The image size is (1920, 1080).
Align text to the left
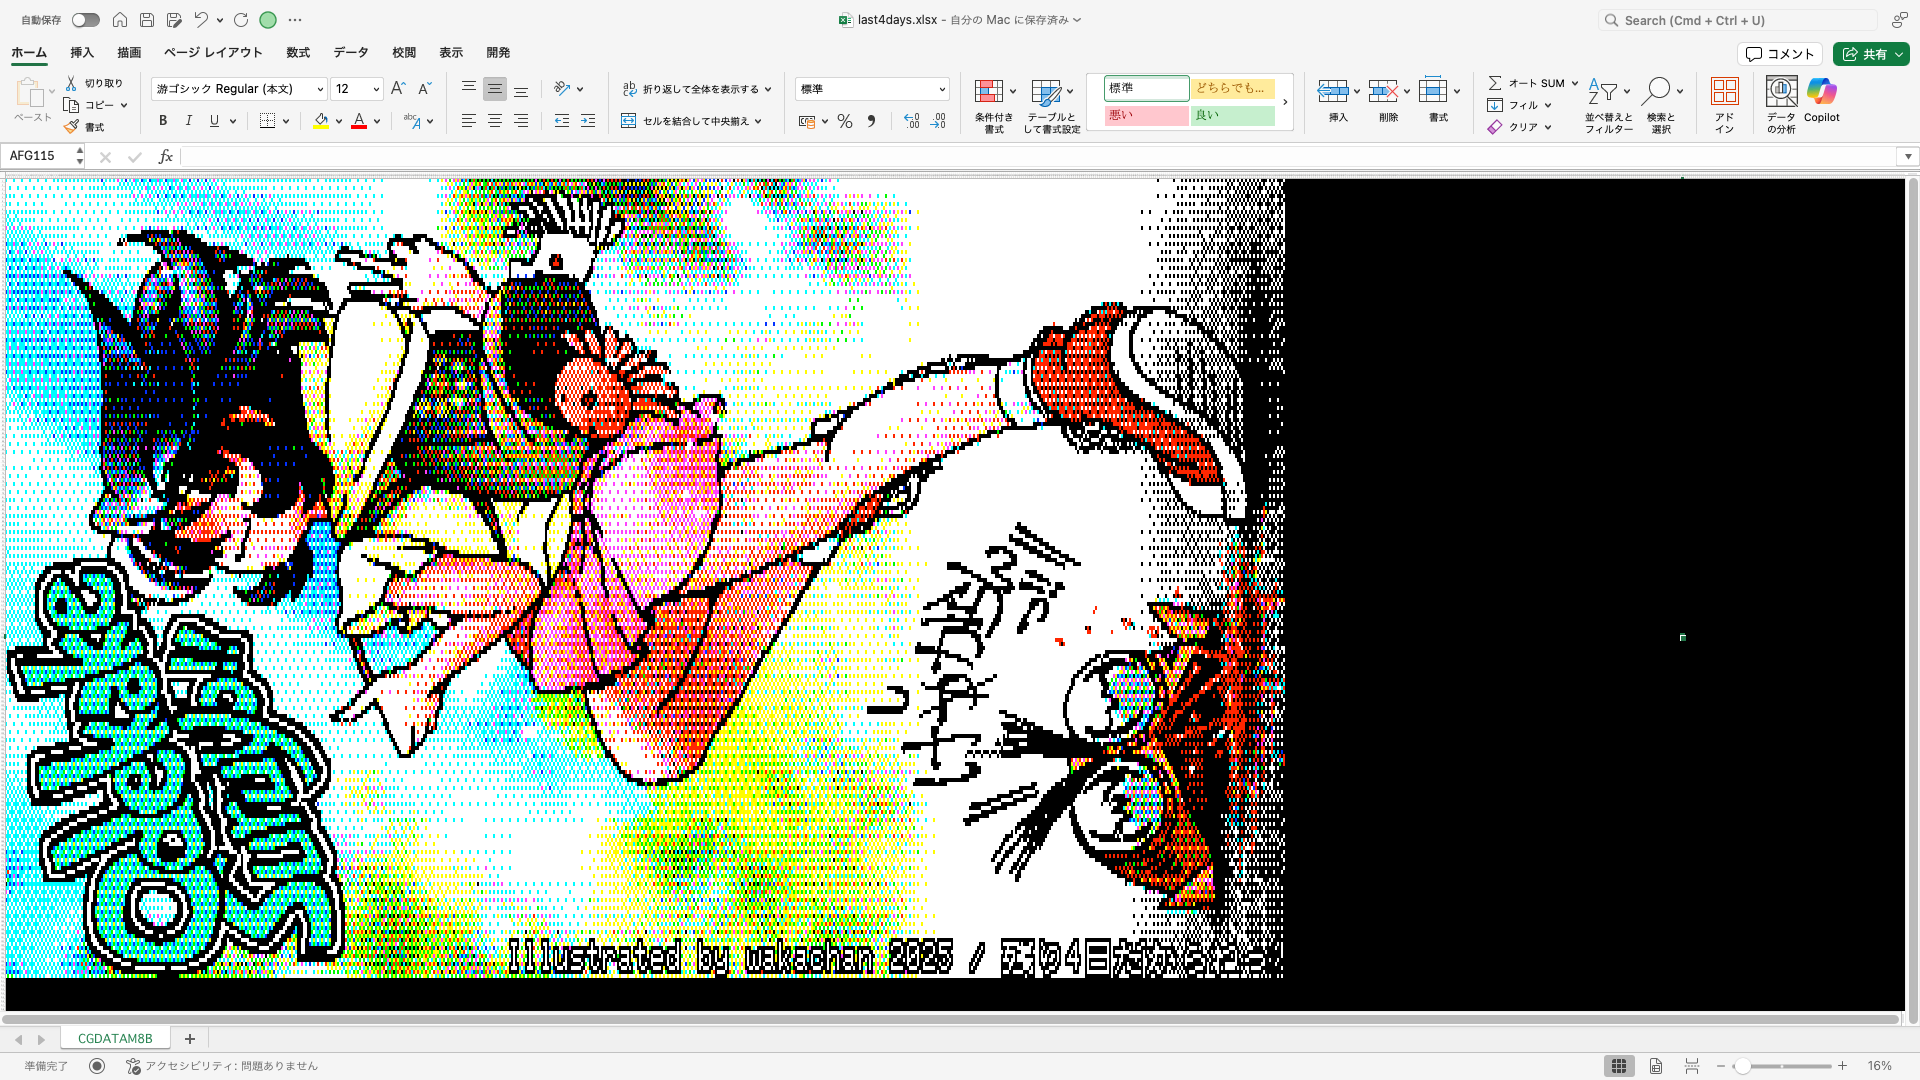coord(468,121)
